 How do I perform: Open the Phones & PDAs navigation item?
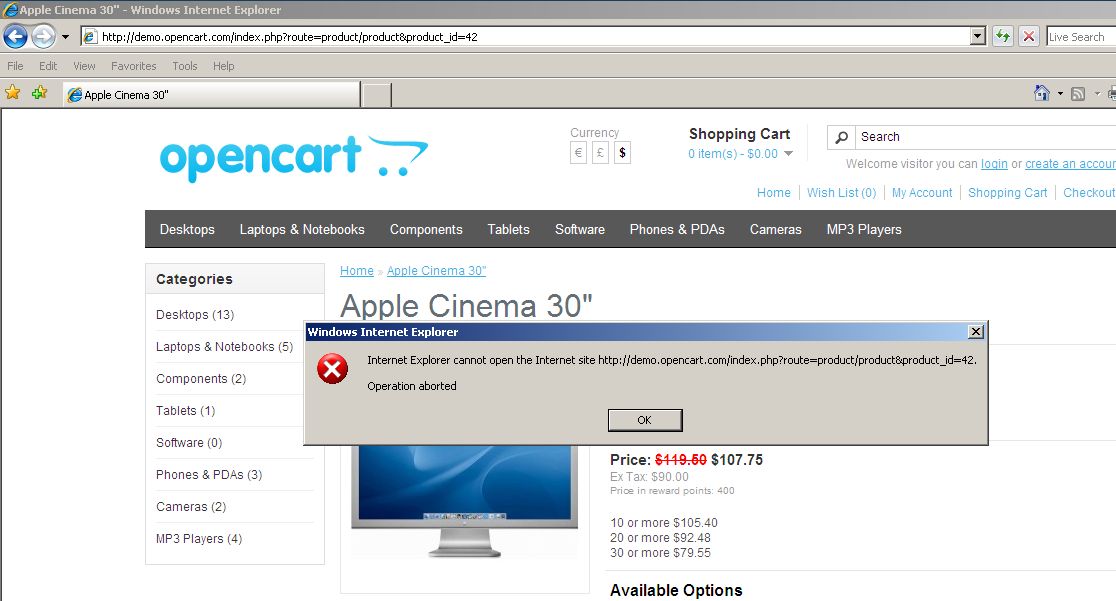tap(677, 229)
